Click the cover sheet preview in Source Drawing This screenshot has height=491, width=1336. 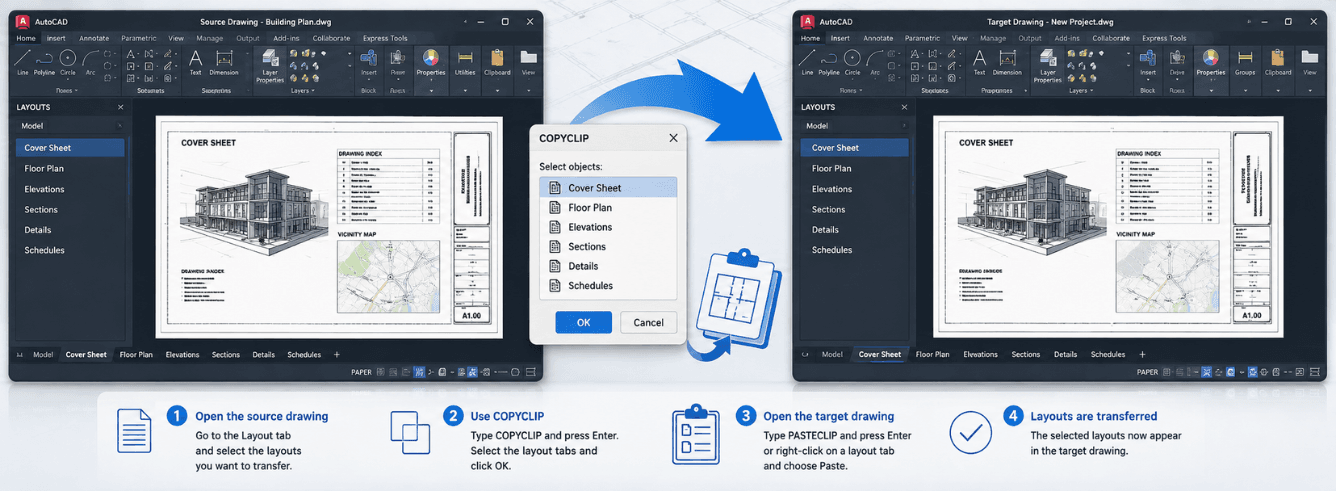point(330,228)
